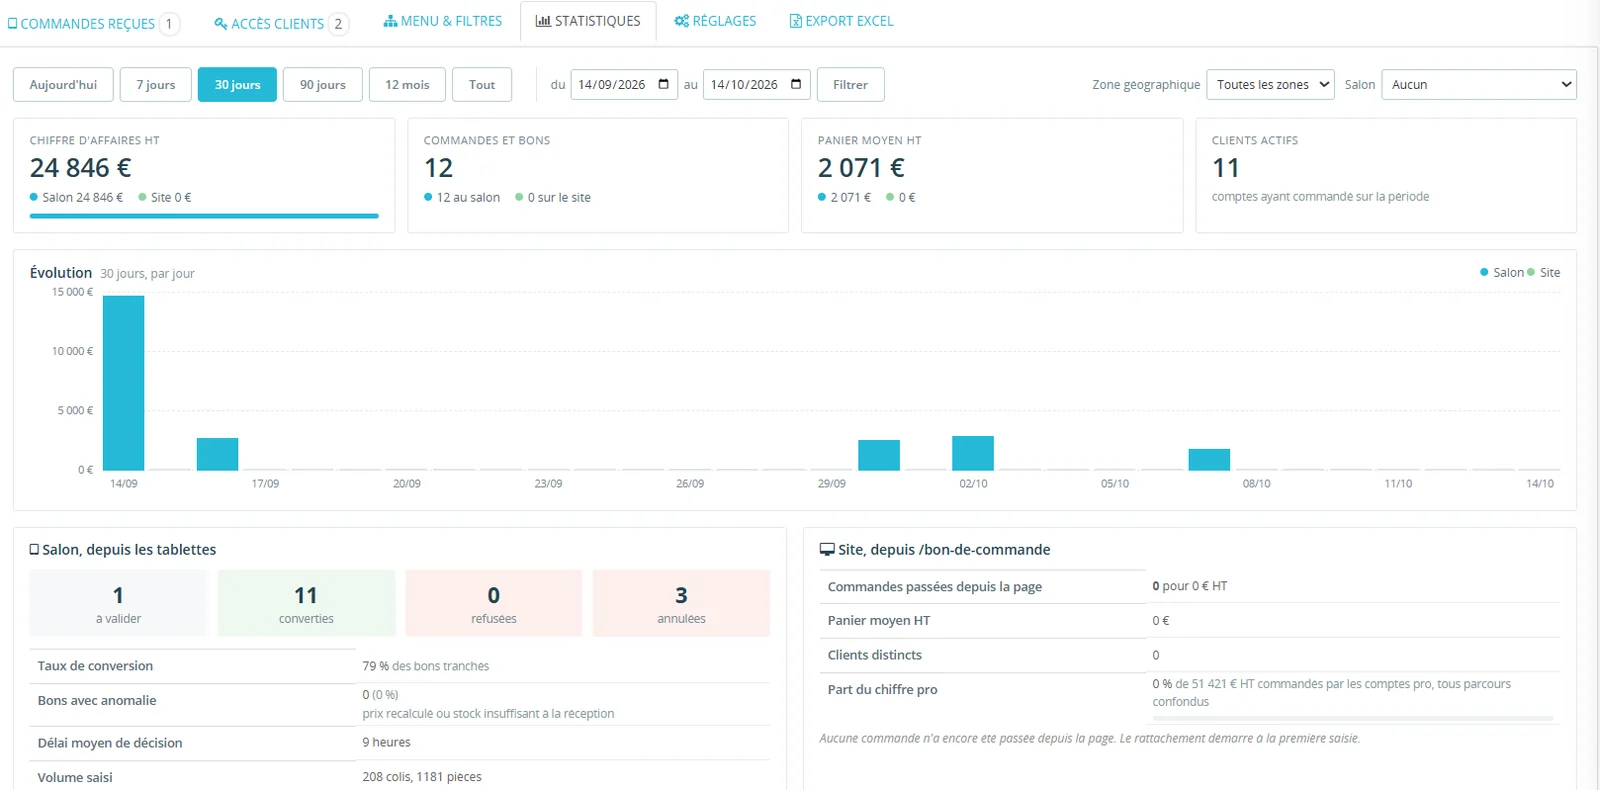The height and width of the screenshot is (790, 1600).
Task: Open the Réglages tab
Action: click(x=715, y=21)
